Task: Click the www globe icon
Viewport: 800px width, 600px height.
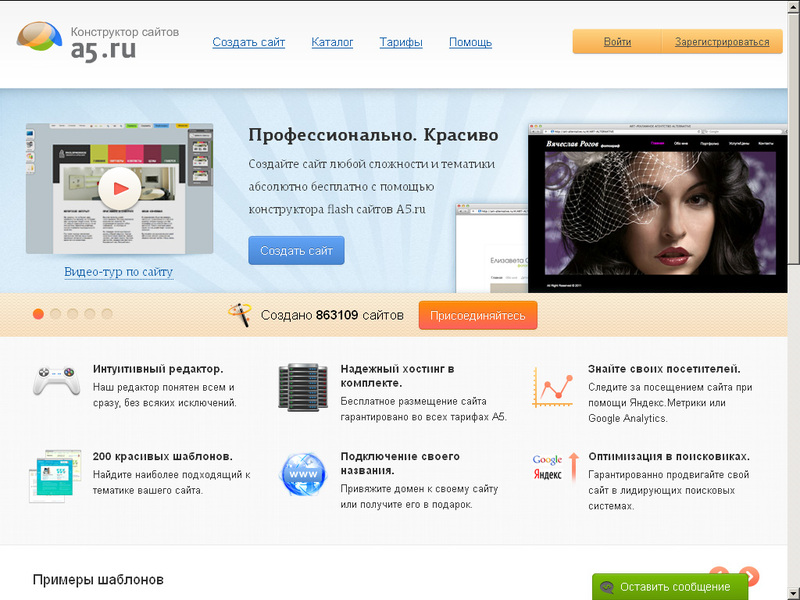Action: (x=303, y=474)
